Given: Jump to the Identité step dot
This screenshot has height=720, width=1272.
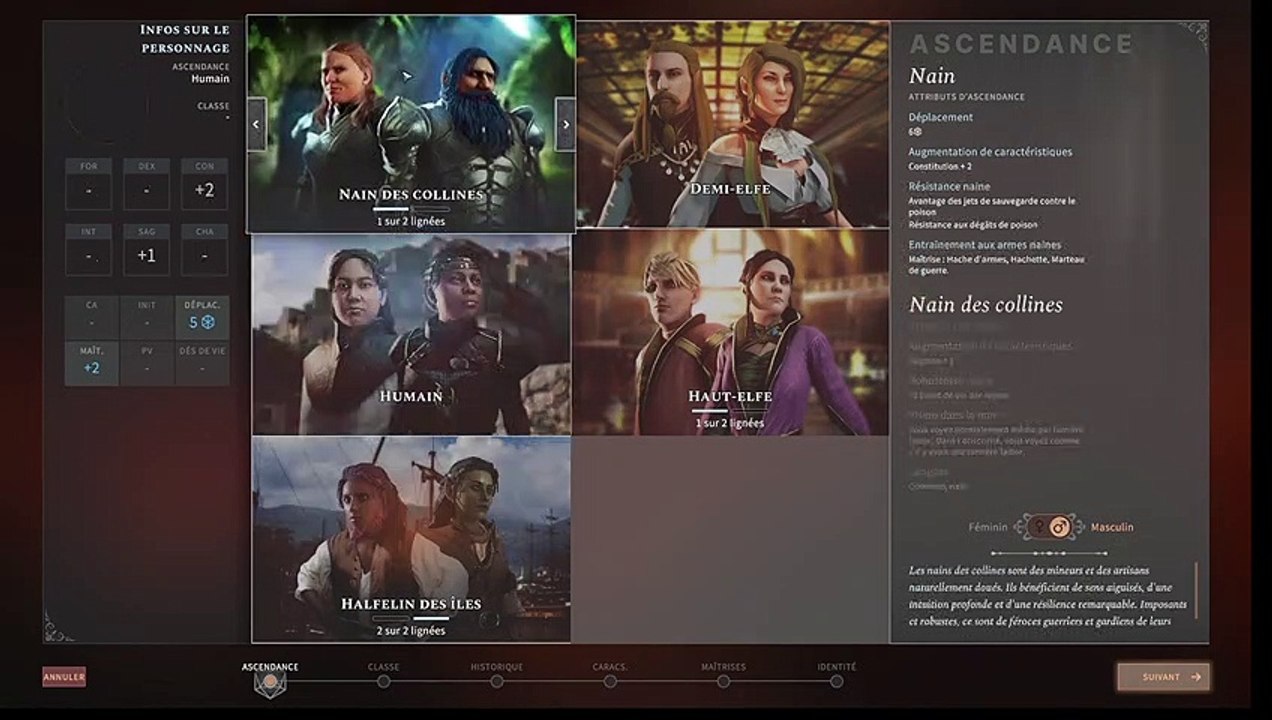Looking at the screenshot, I should [836, 682].
